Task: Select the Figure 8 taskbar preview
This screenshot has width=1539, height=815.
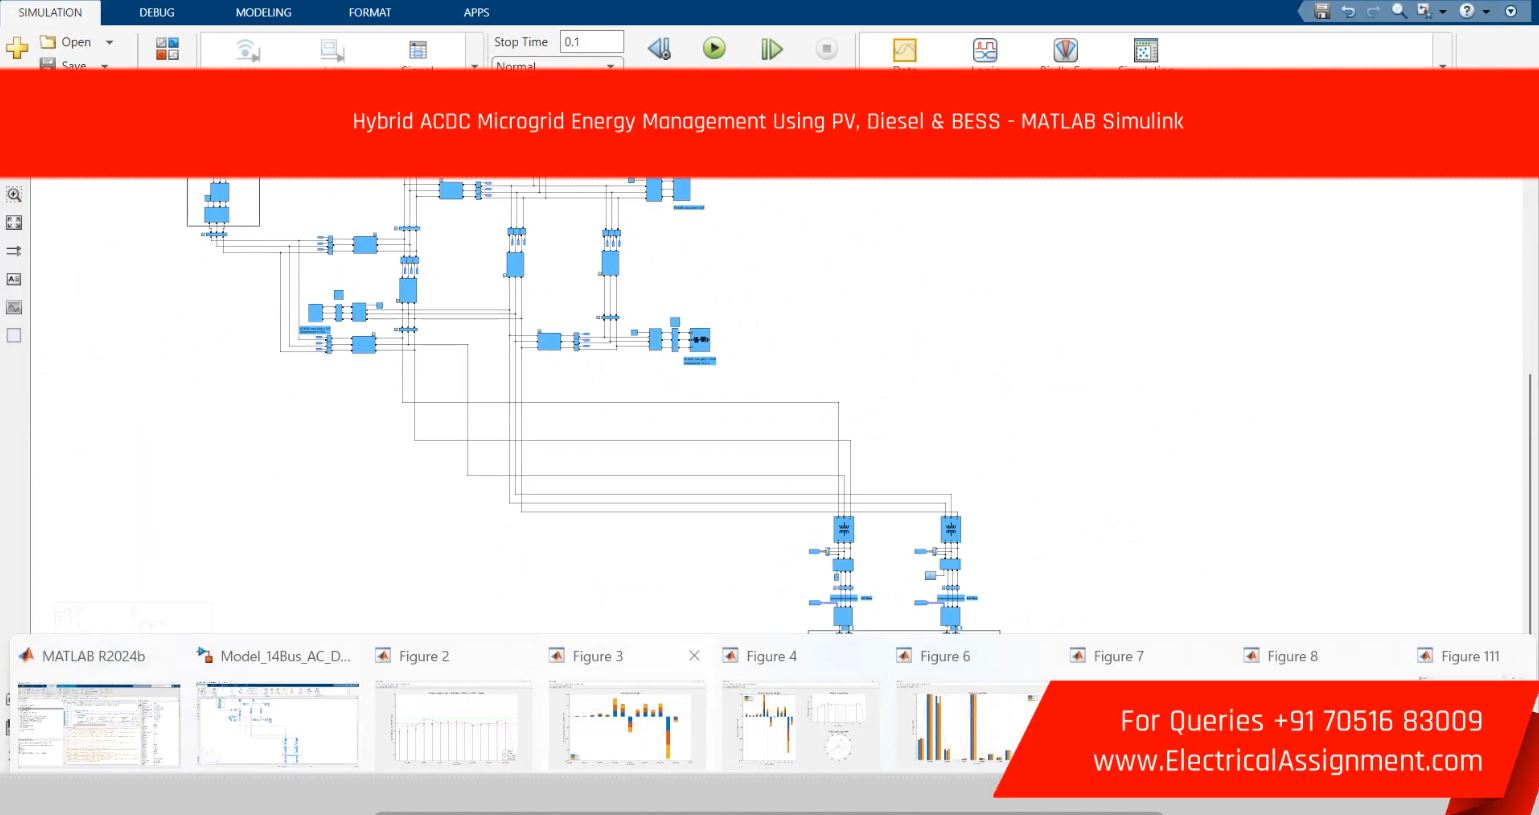Action: pos(1281,656)
